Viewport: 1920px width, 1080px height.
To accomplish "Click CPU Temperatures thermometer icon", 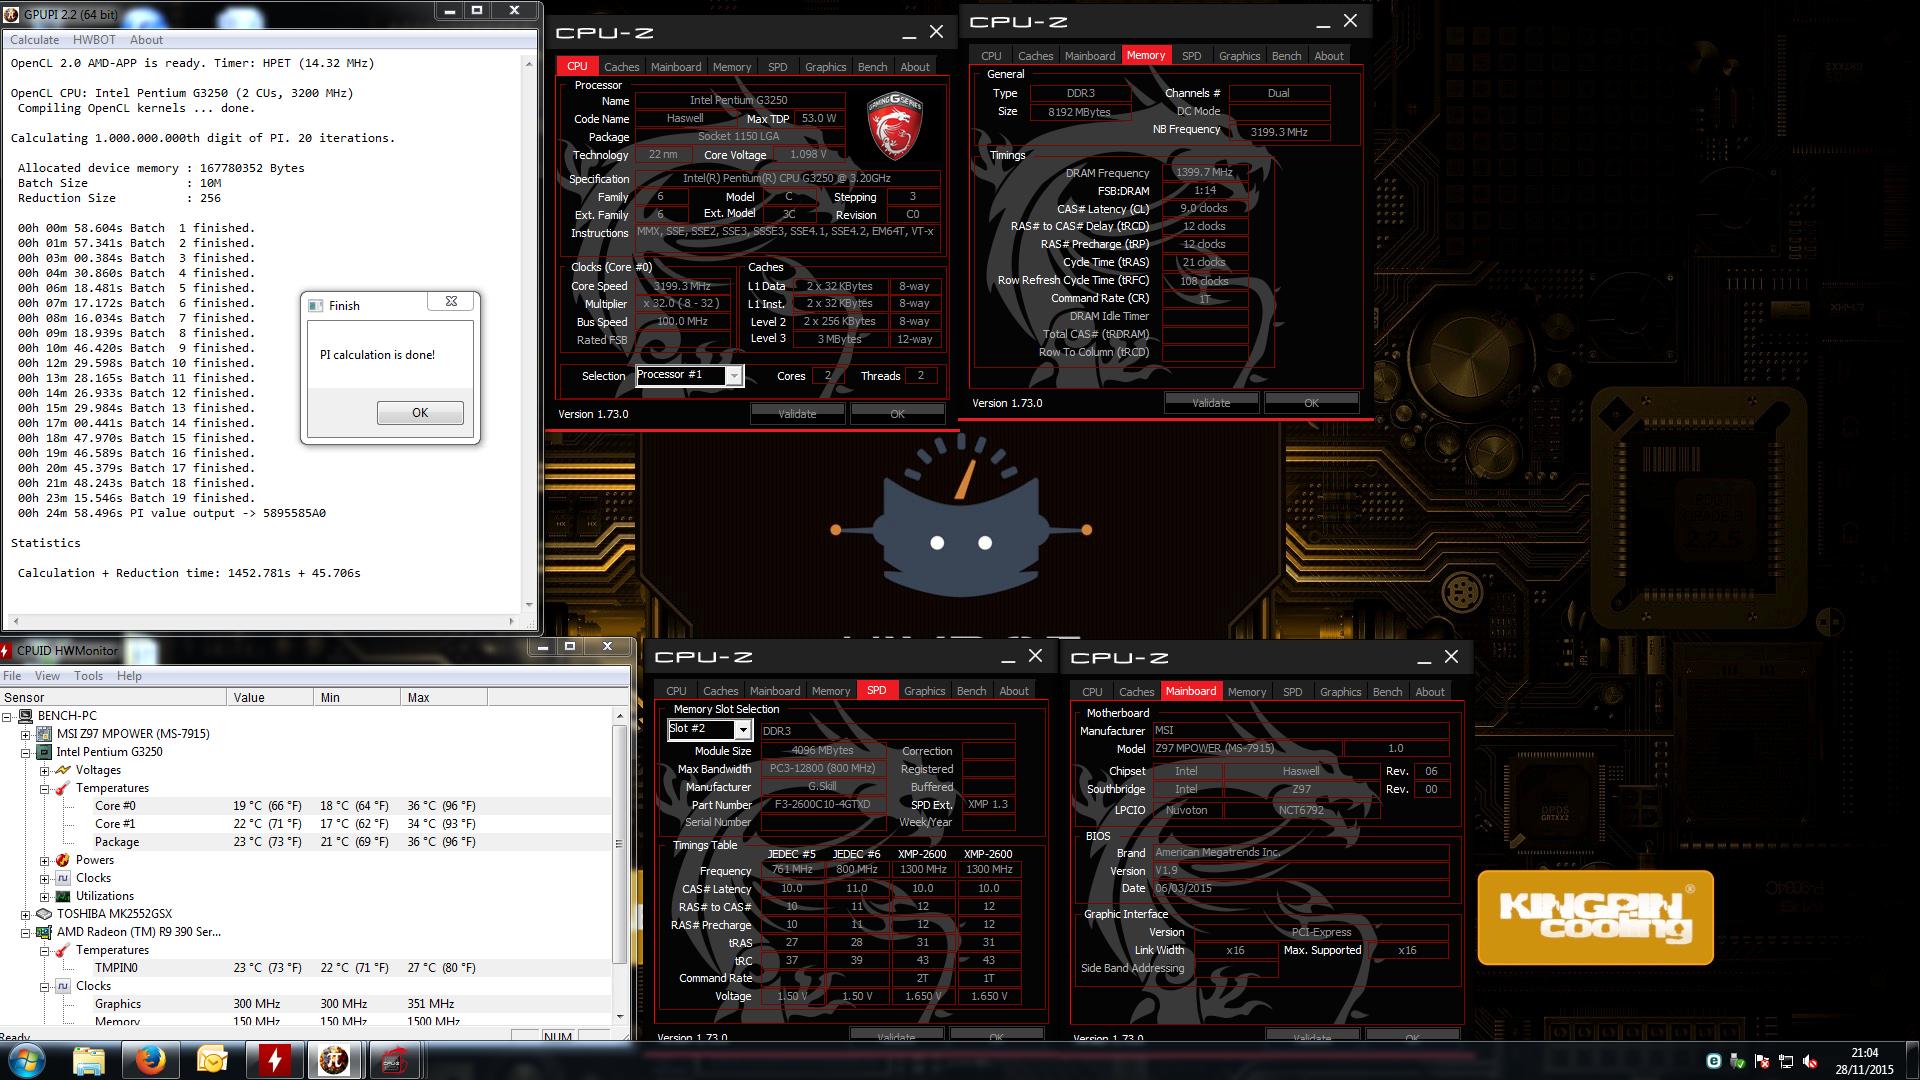I will [x=62, y=788].
